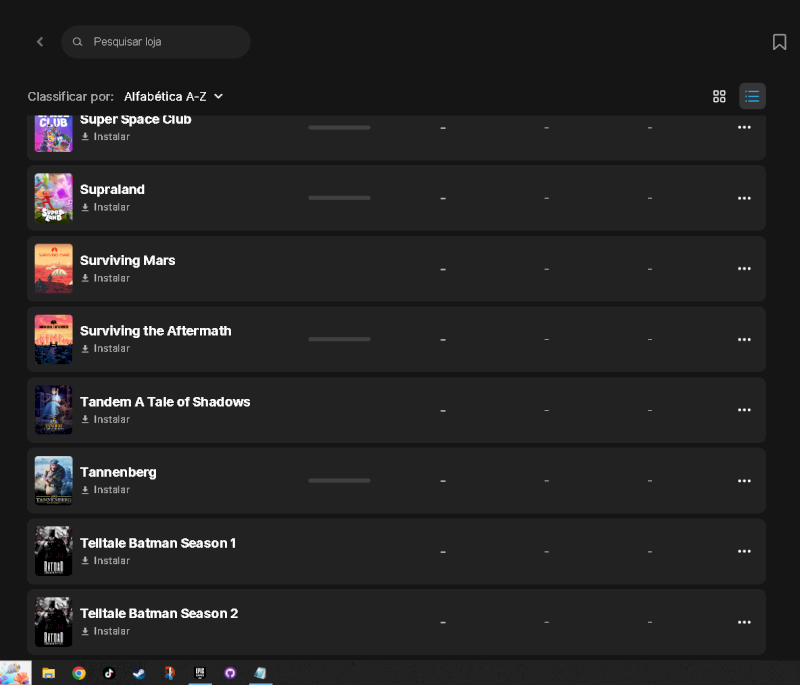800x685 pixels.
Task: Open more options for Super Space Club
Action: pyautogui.click(x=744, y=127)
